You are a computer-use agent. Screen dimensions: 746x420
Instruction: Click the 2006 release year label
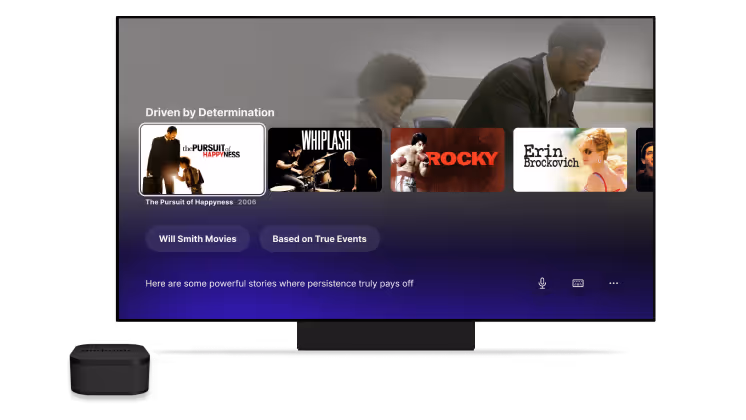point(247,202)
